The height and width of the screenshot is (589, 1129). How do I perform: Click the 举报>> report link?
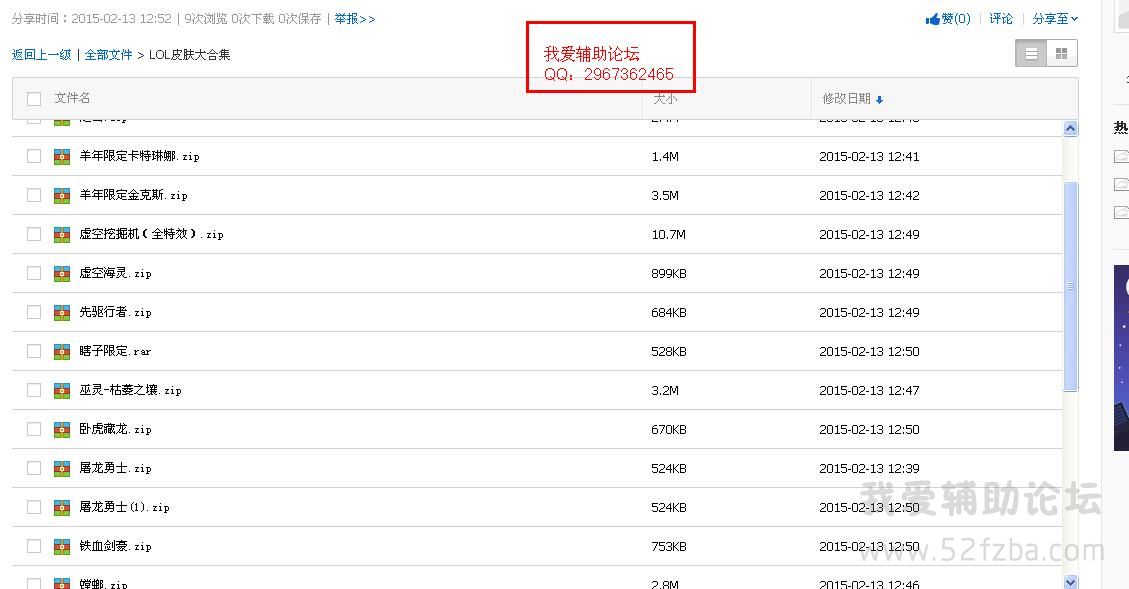pyautogui.click(x=354, y=19)
